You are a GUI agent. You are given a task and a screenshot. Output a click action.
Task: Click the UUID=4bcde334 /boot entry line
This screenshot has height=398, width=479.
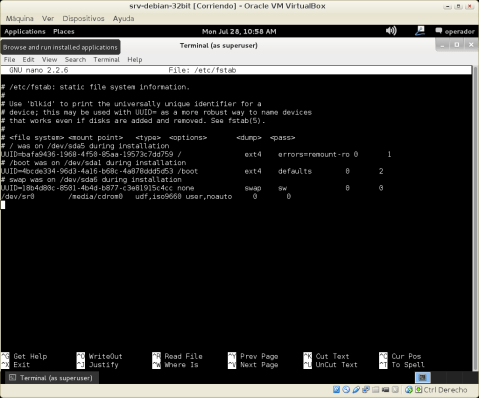pos(192,171)
